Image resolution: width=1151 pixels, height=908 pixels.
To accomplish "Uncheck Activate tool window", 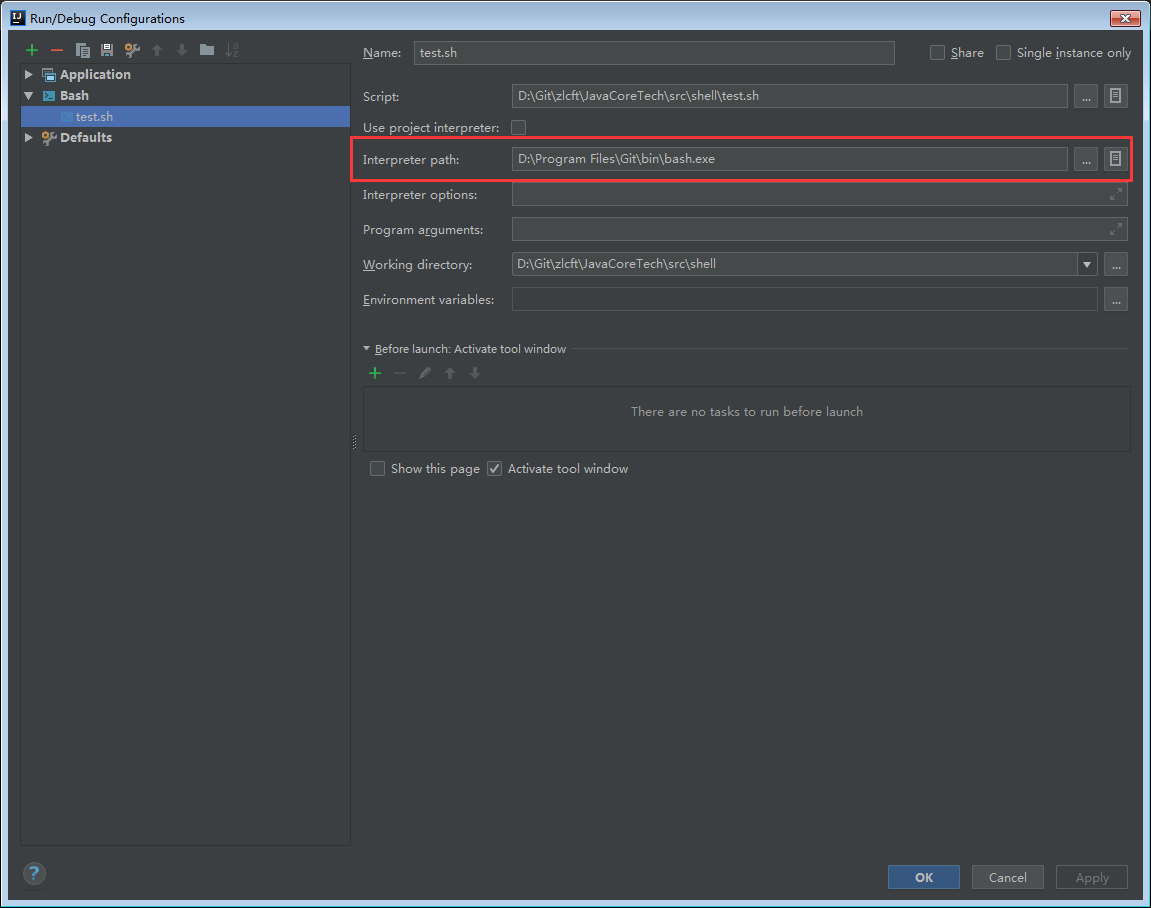I will point(494,468).
